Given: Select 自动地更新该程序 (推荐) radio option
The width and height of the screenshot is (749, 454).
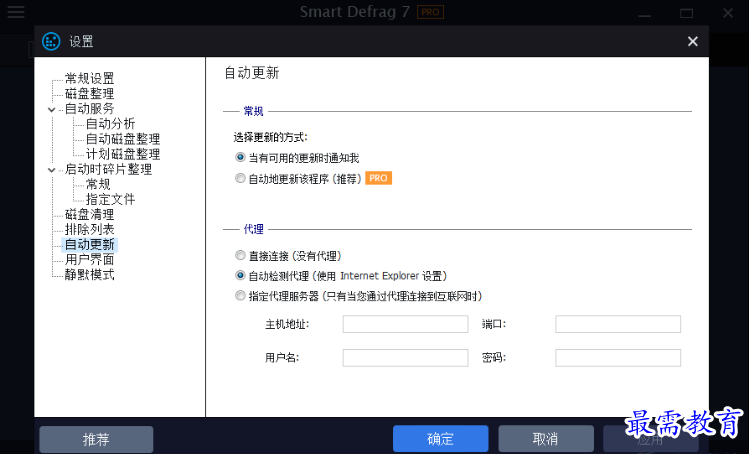Looking at the screenshot, I should [240, 178].
